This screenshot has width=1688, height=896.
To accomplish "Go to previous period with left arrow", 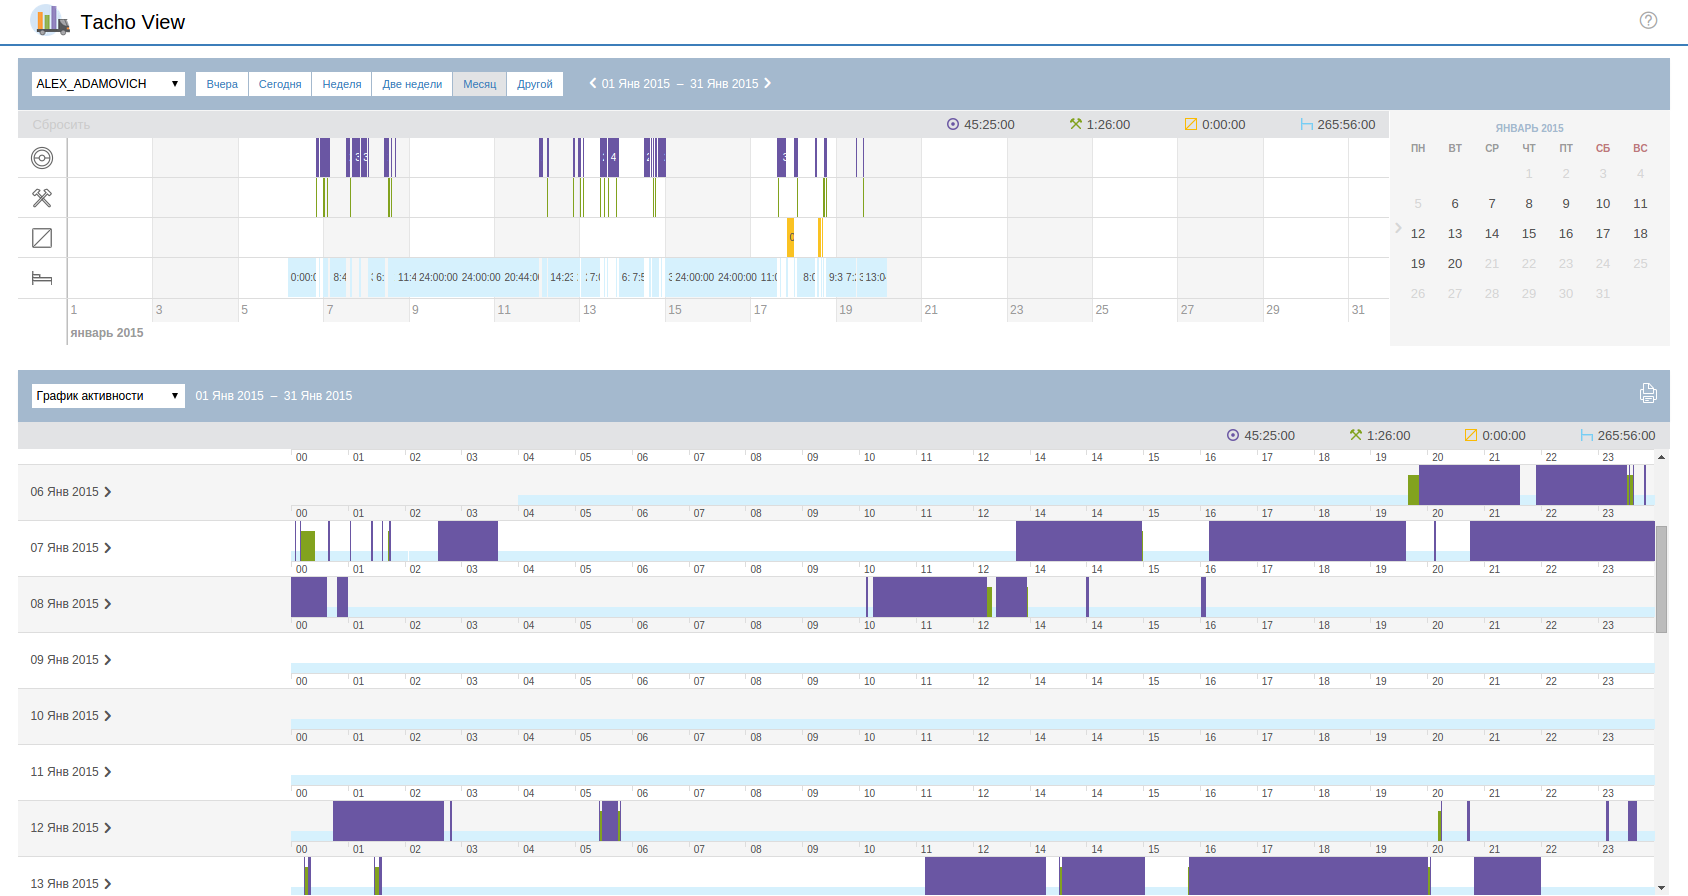I will tap(593, 83).
